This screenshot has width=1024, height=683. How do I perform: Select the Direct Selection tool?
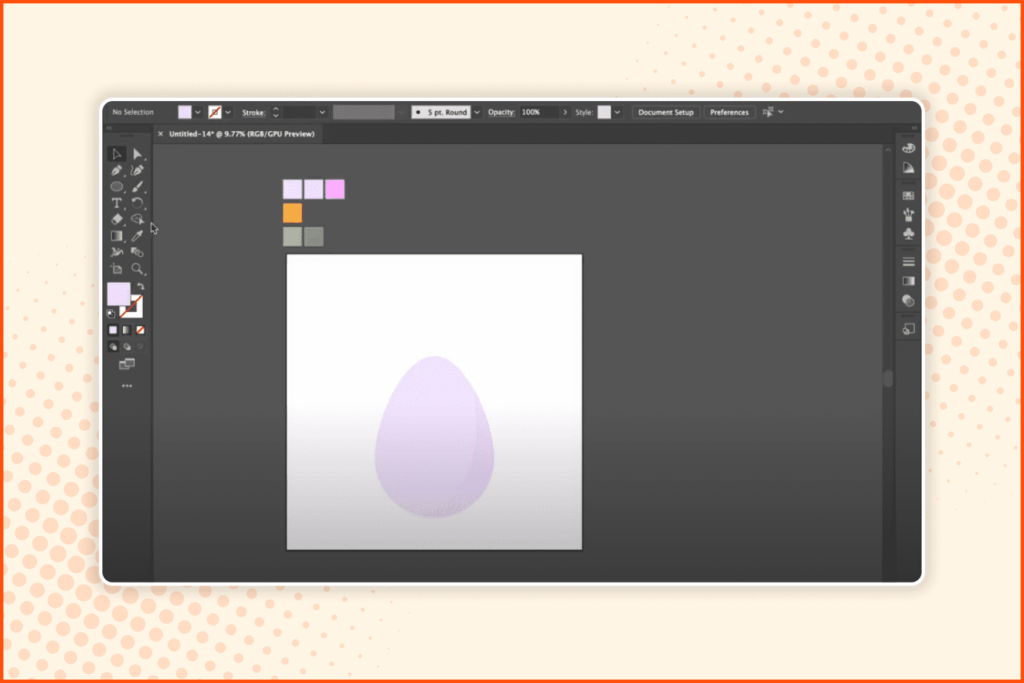click(137, 154)
